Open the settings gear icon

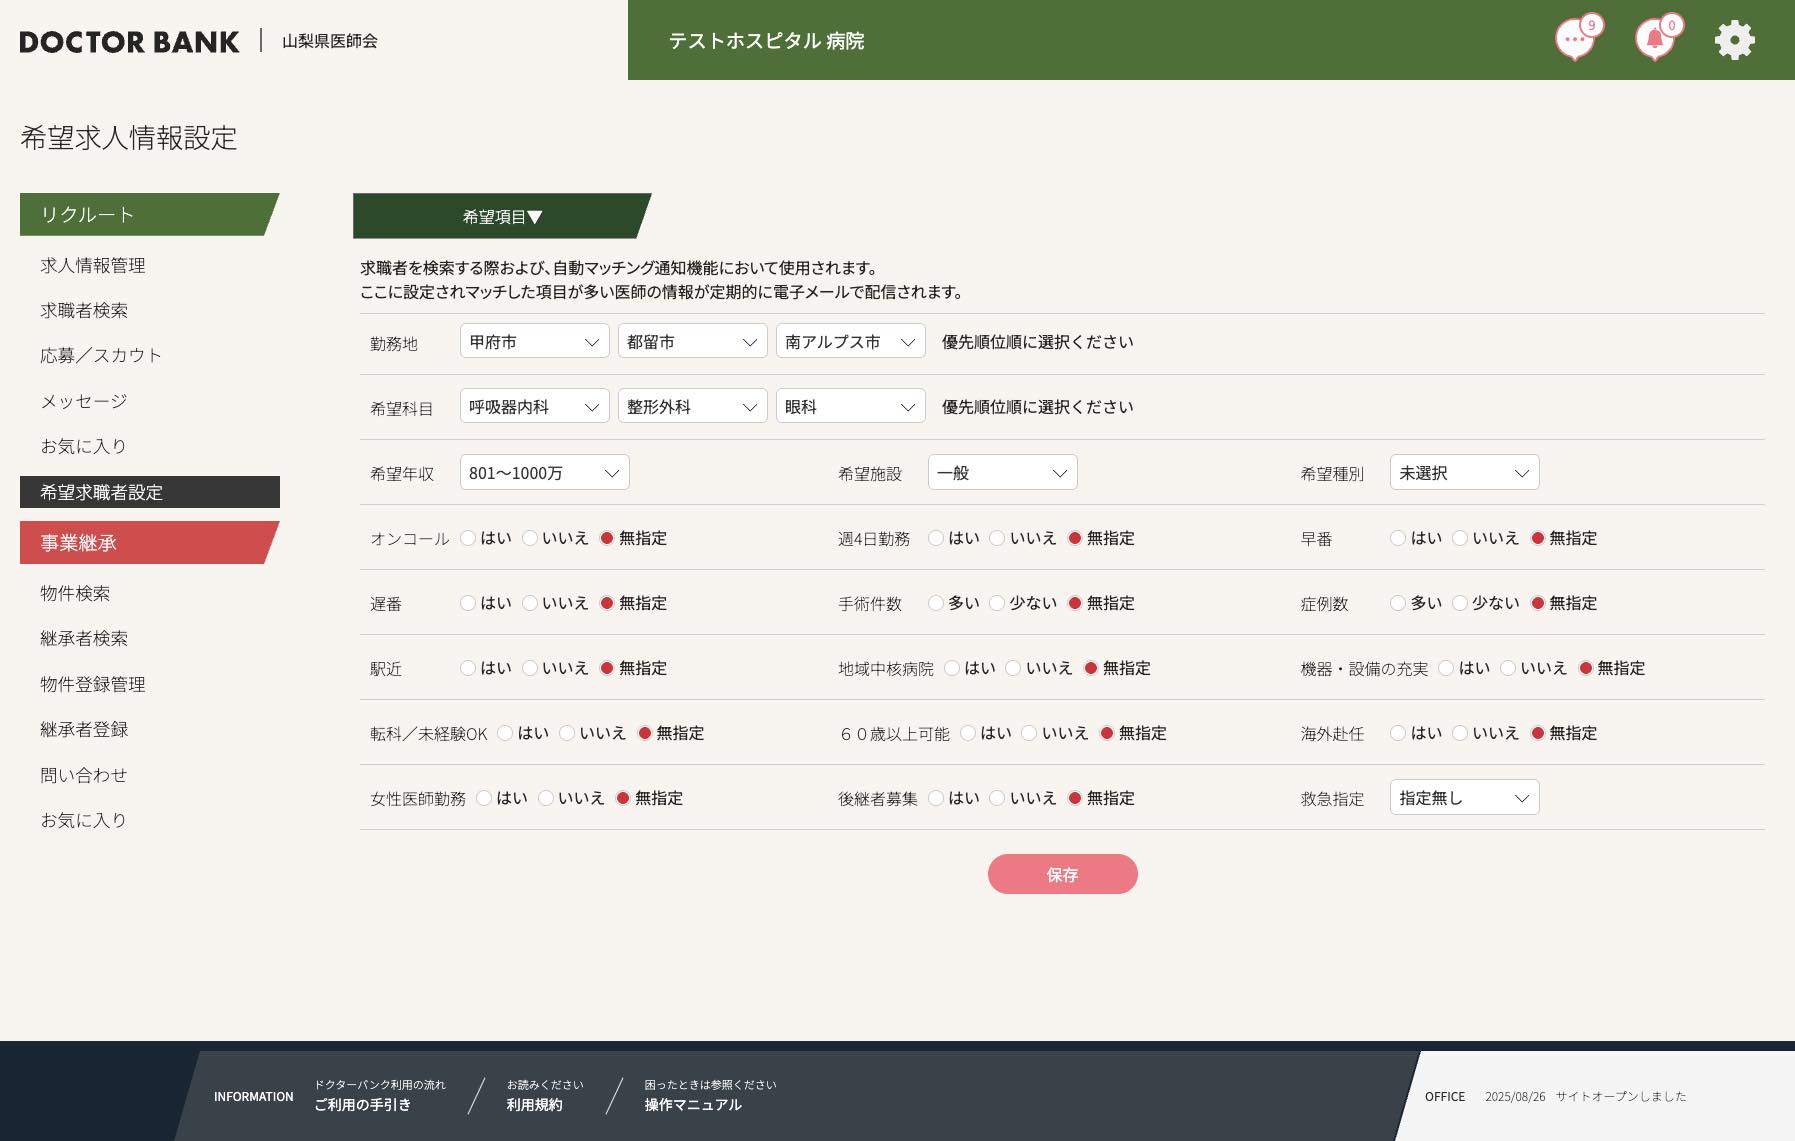(x=1734, y=41)
